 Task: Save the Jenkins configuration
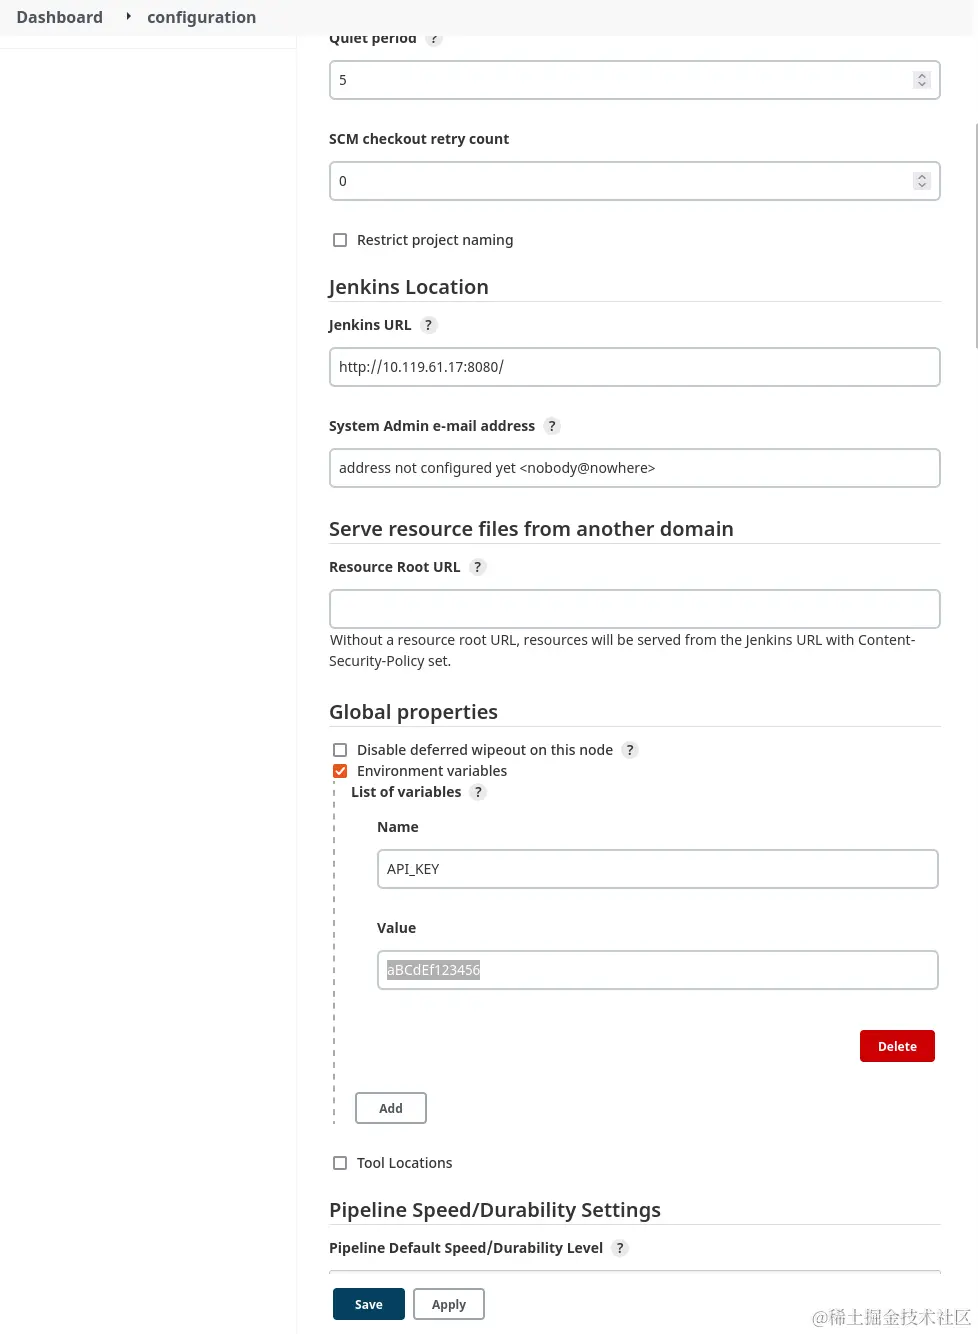click(368, 1304)
